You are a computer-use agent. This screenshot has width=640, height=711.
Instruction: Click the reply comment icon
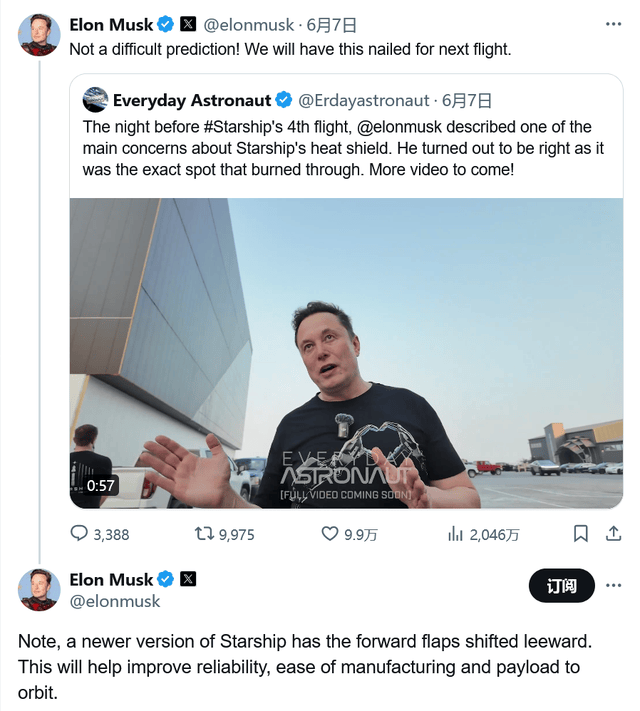80,535
